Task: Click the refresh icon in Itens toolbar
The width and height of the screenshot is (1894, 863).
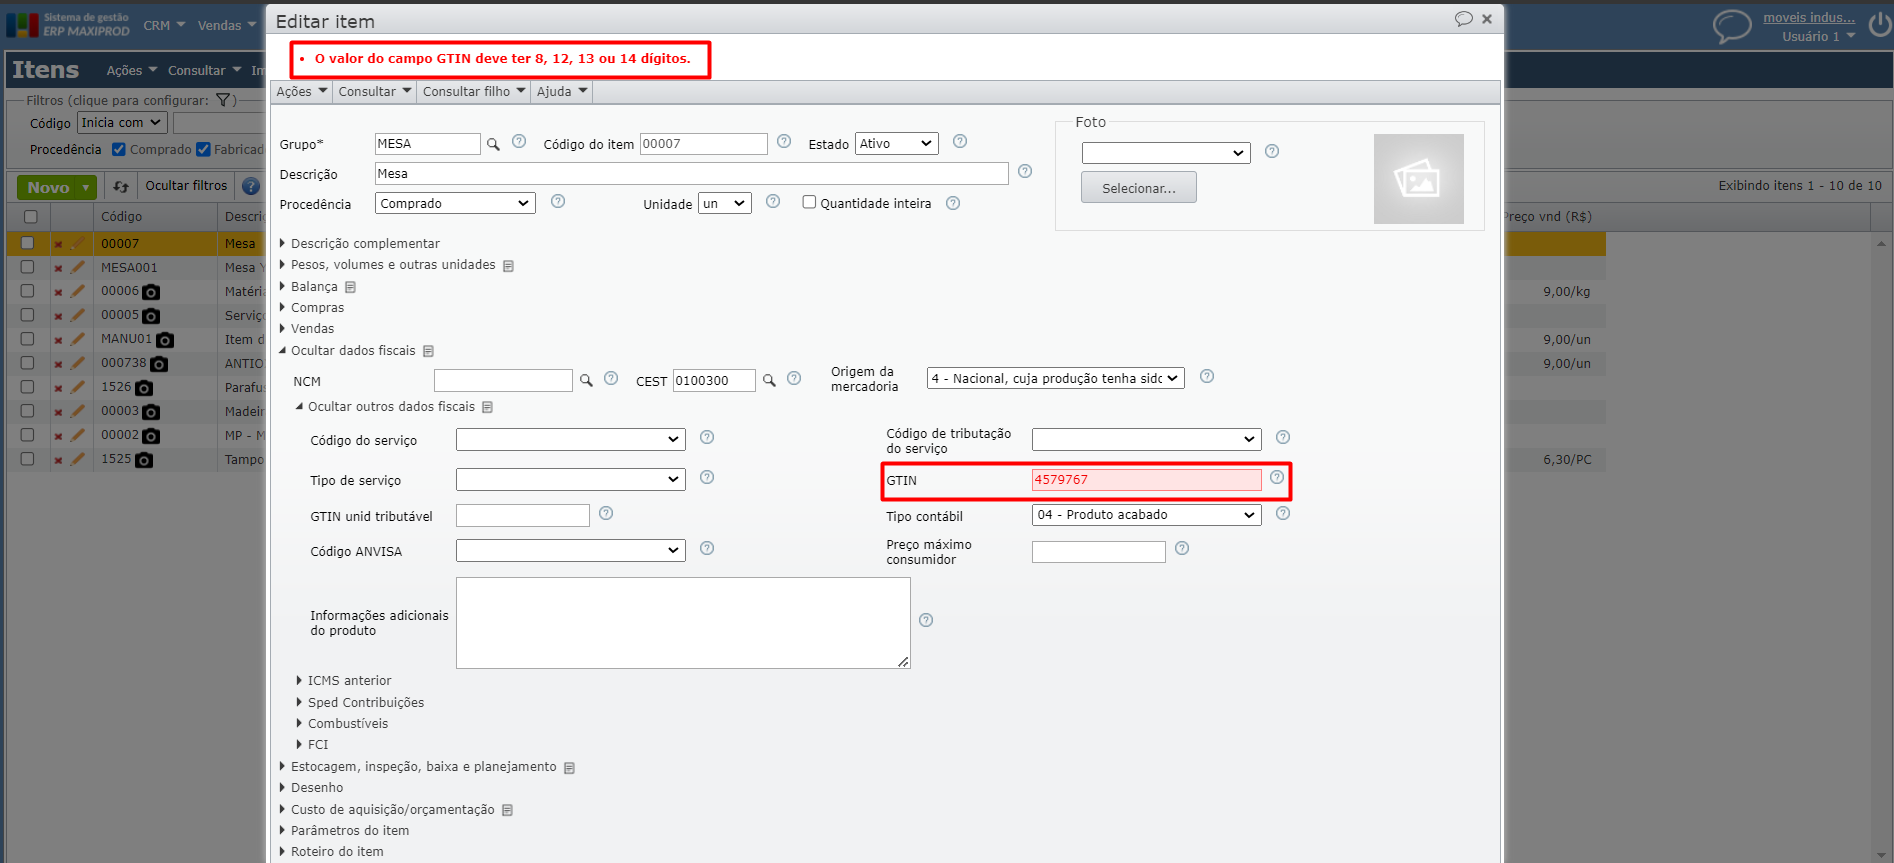Action: tap(121, 187)
